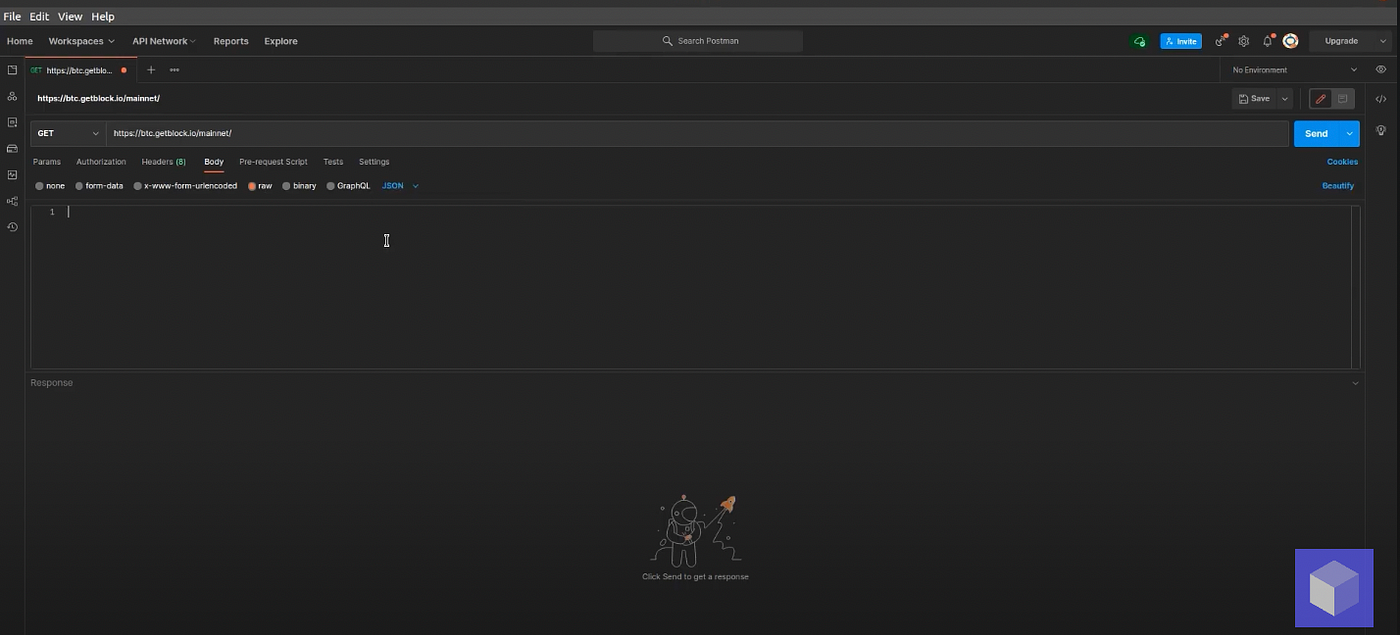
Task: Open notifications via the bell icon
Action: pos(1267,41)
